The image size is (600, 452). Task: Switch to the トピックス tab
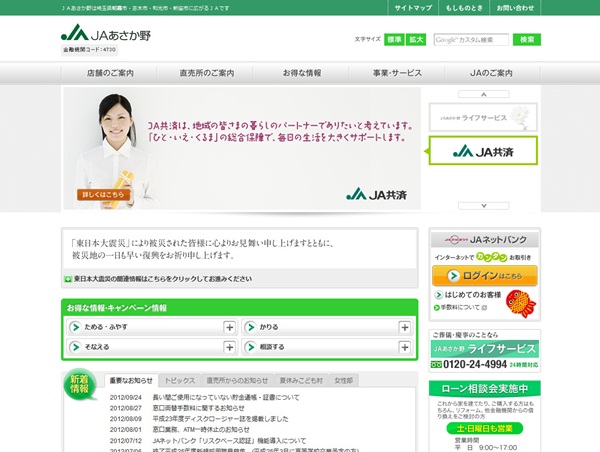point(180,380)
